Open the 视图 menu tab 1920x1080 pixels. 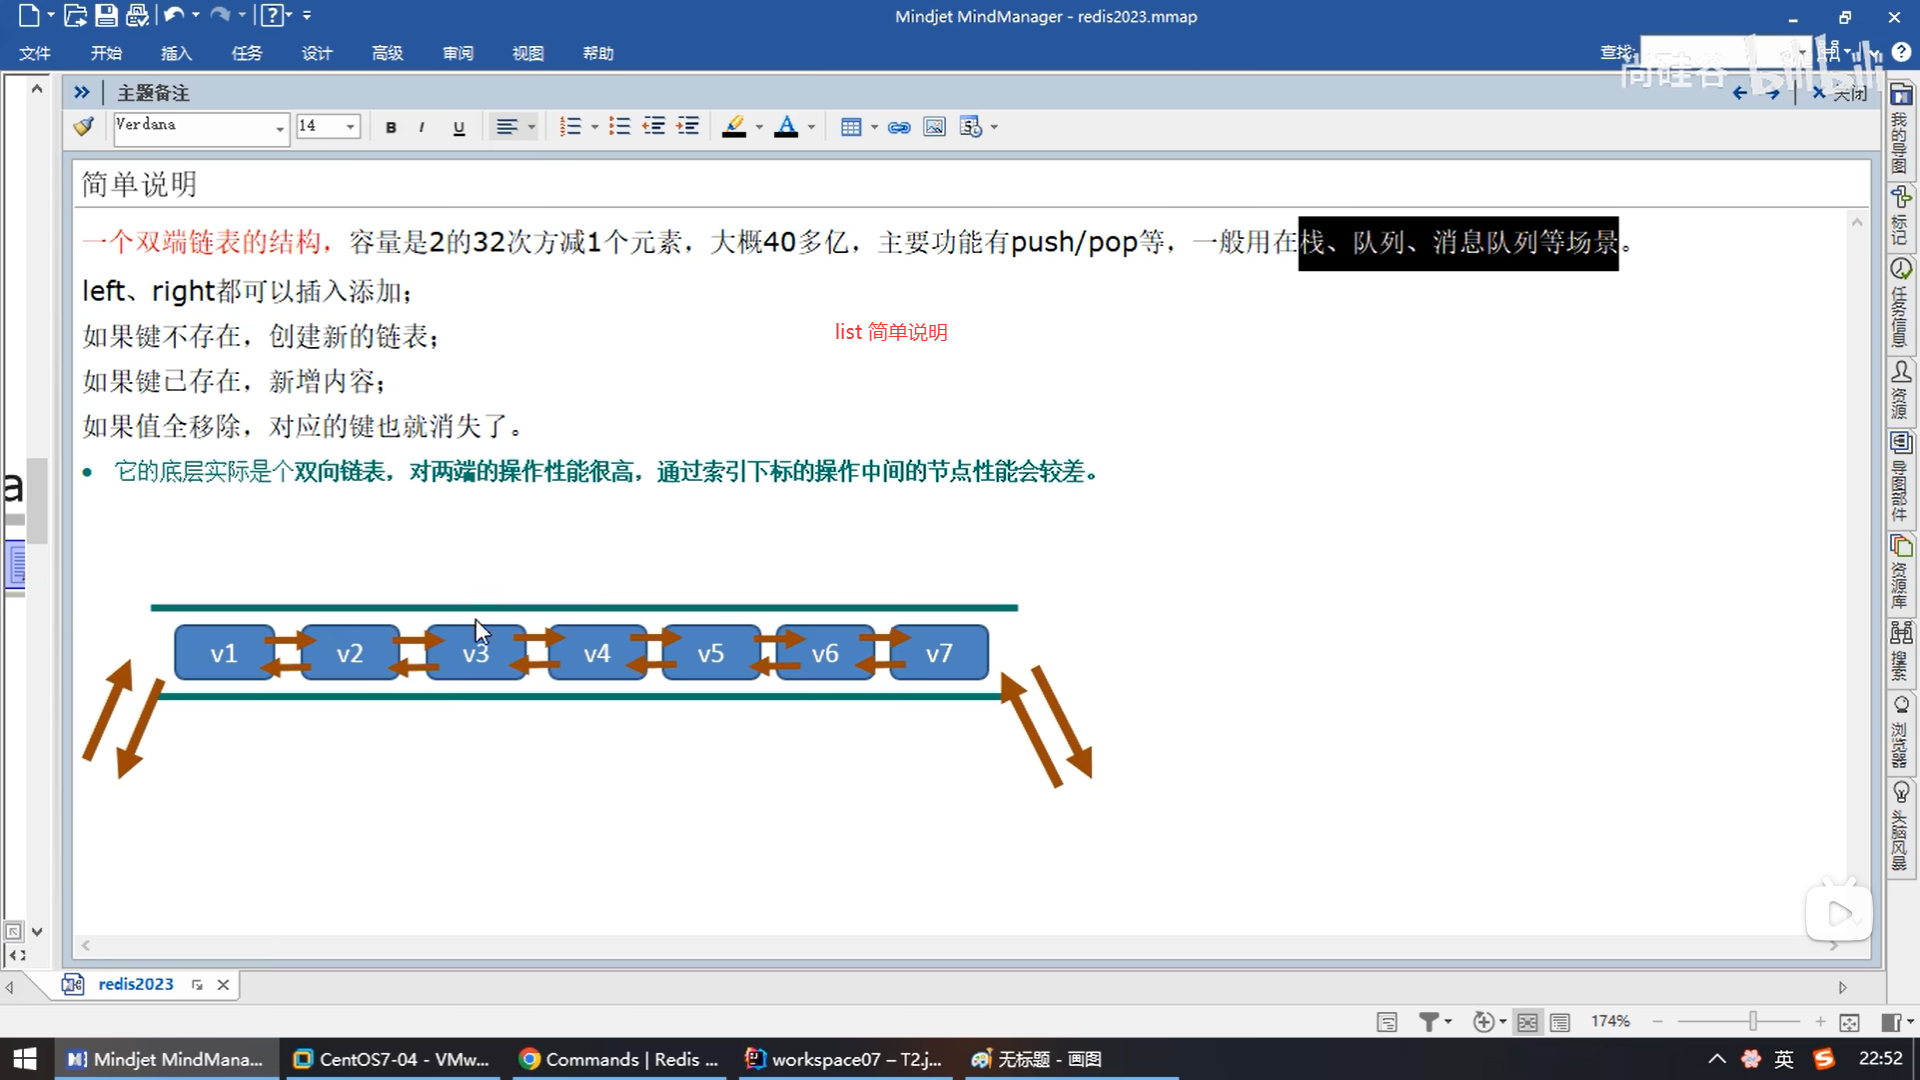tap(527, 53)
